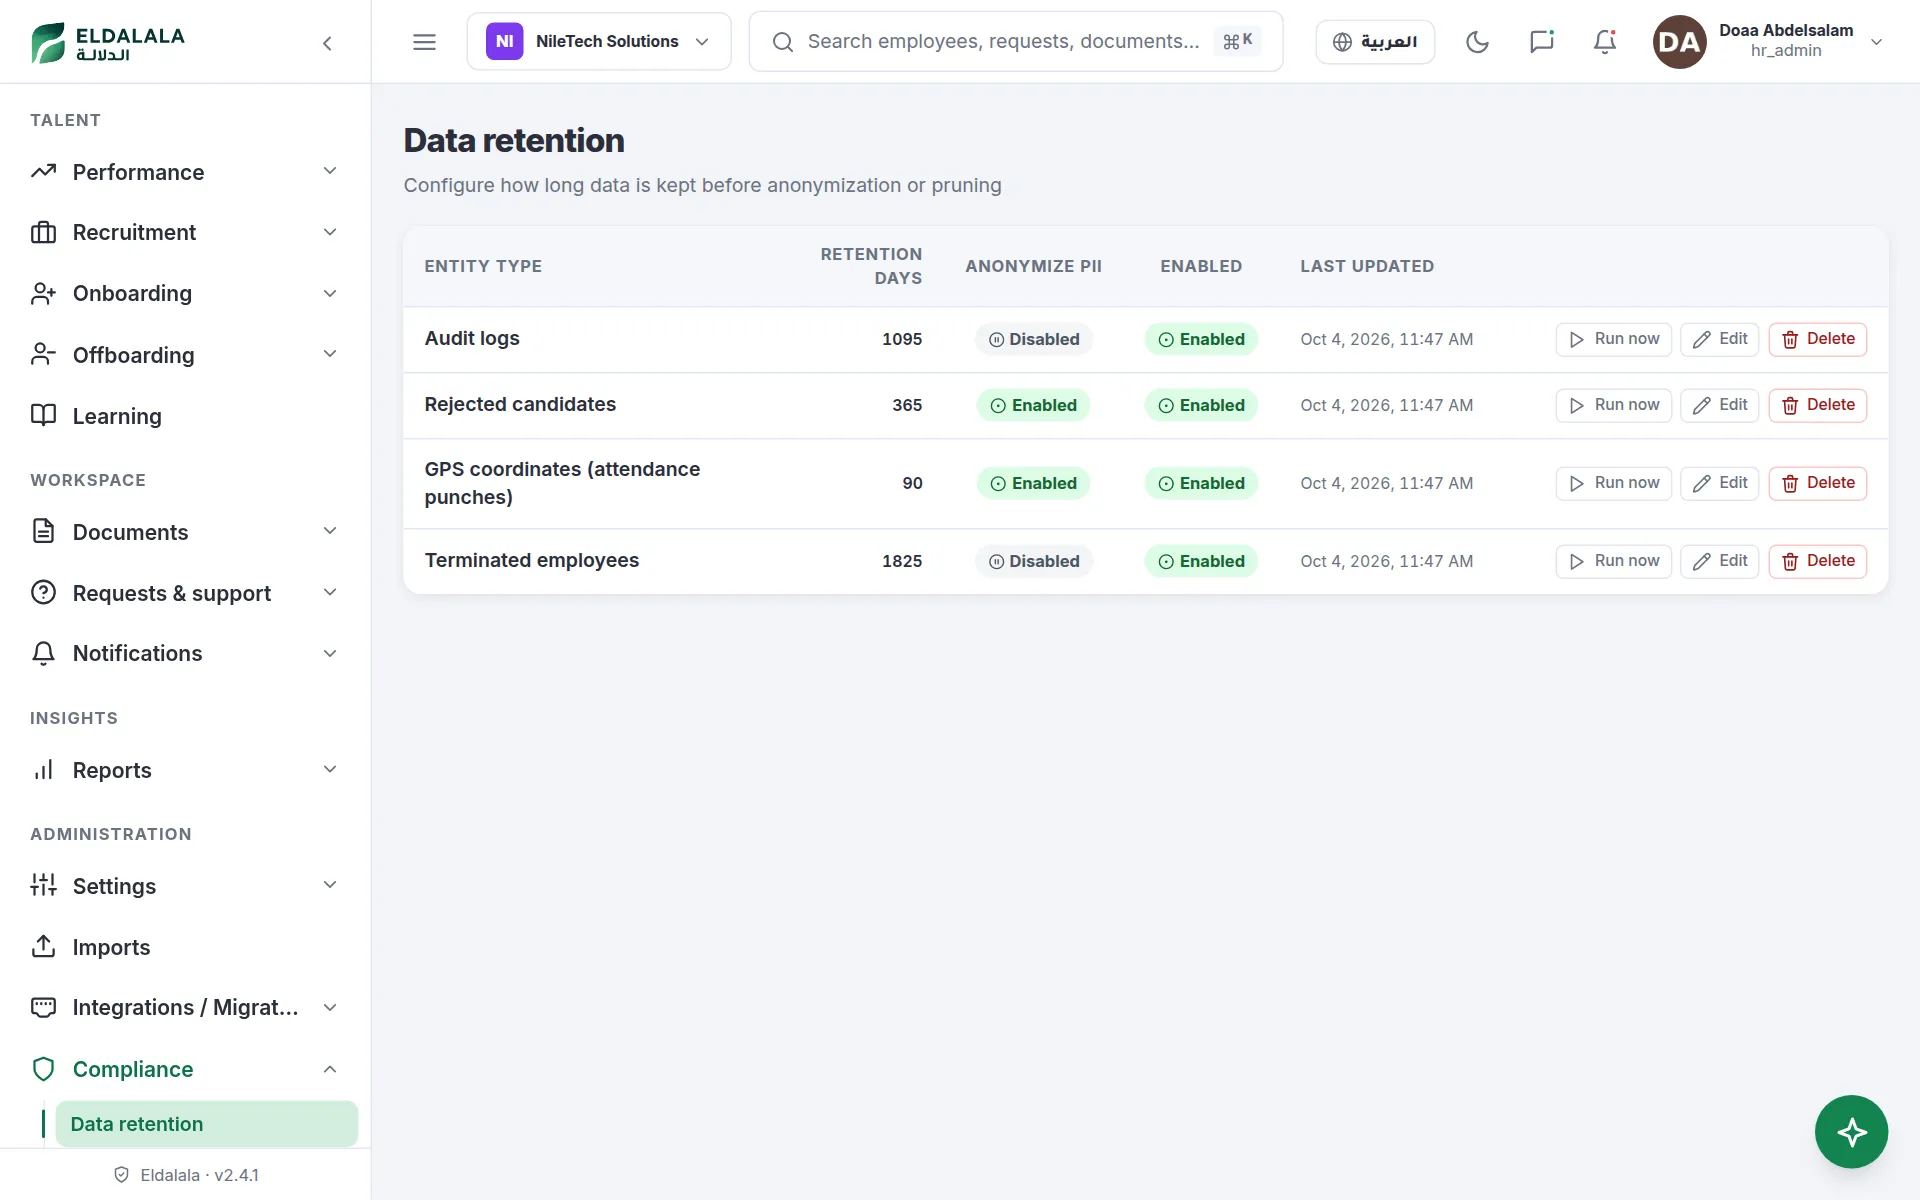This screenshot has height=1200, width=1920.
Task: Click the Retention Days column header
Action: coord(871,266)
